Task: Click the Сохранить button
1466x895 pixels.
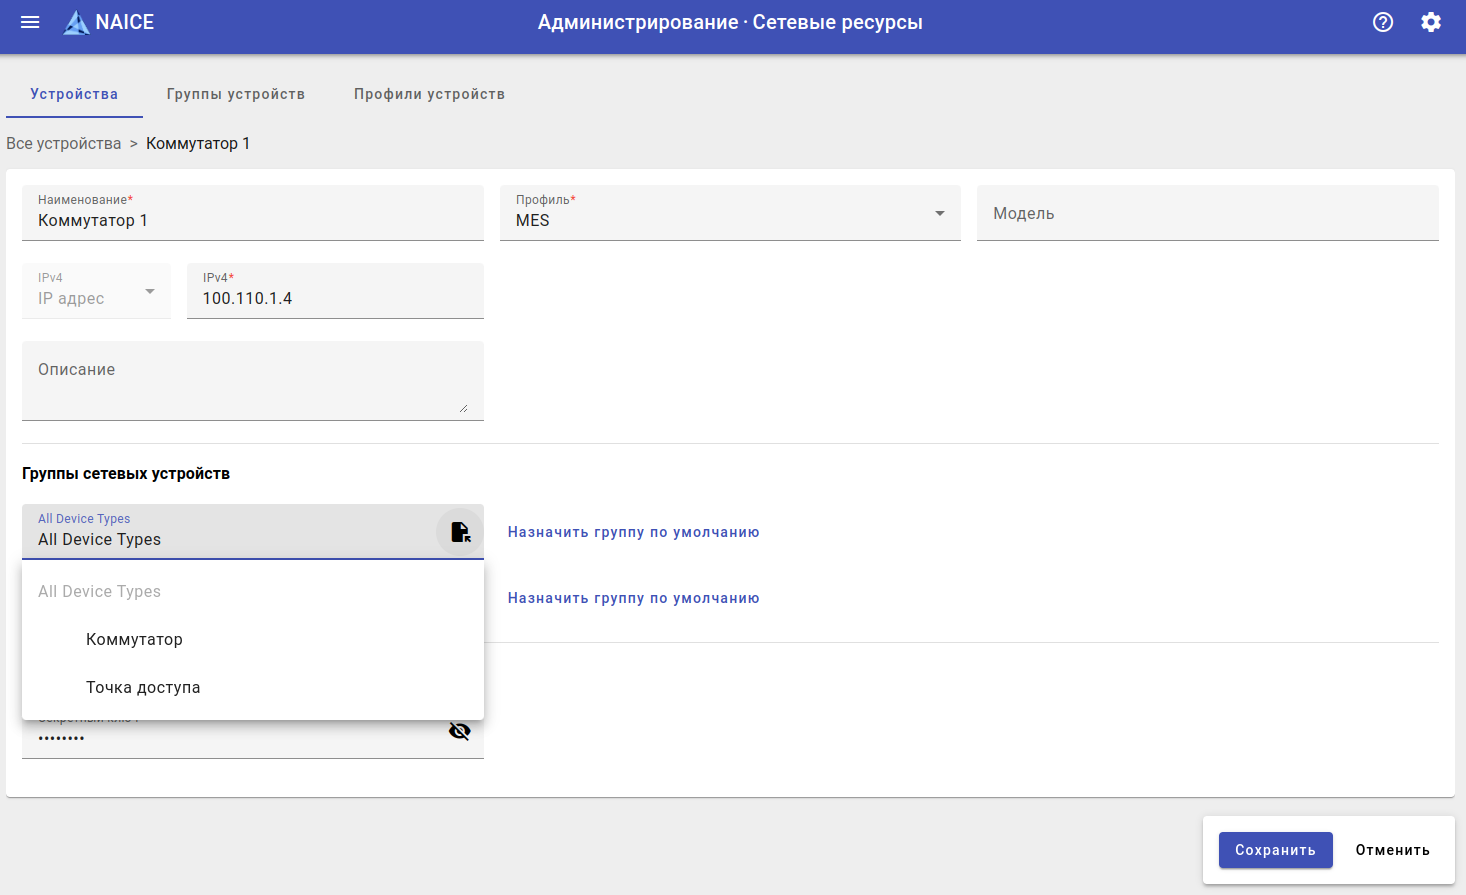Action: tap(1275, 850)
